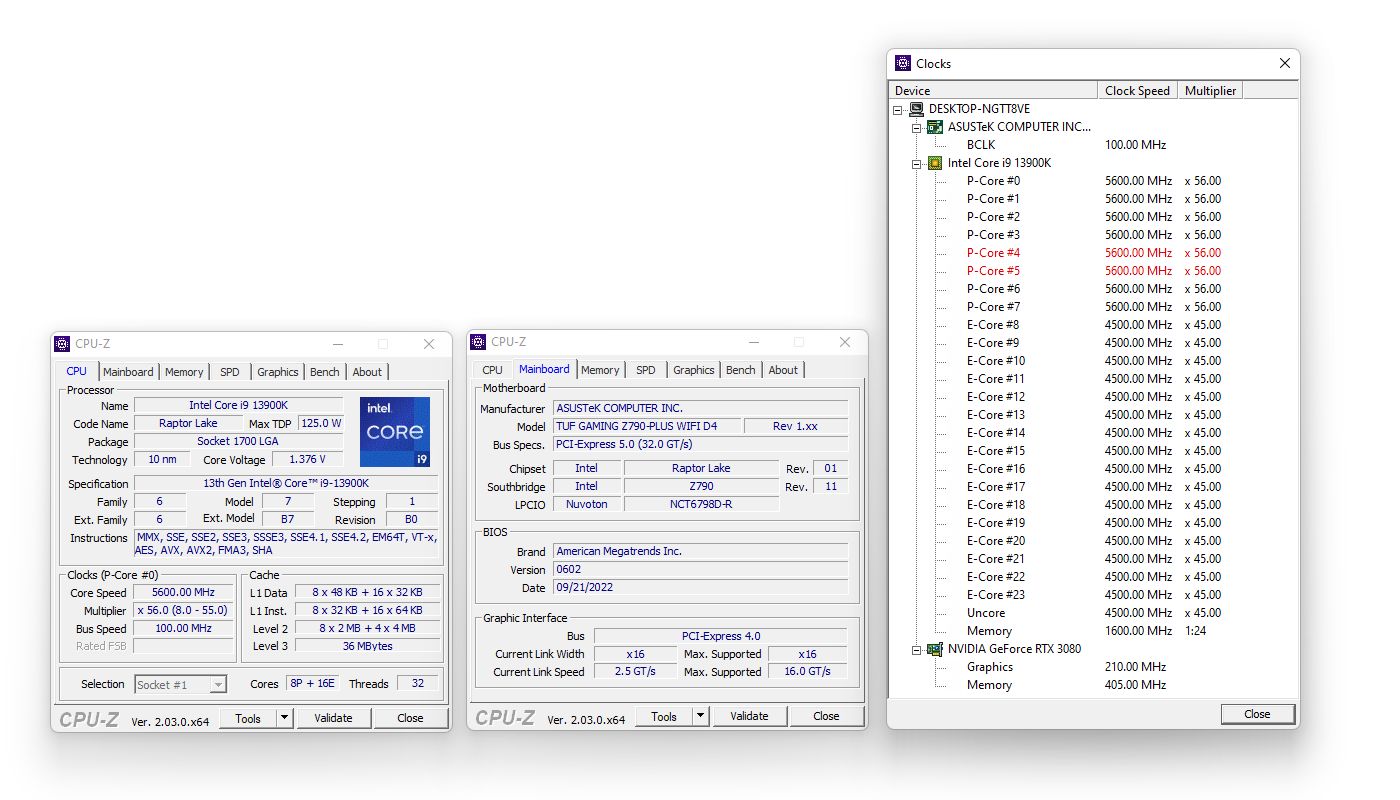Select the BCLK row in Clocks tree
The width and height of the screenshot is (1400, 800).
click(1093, 145)
